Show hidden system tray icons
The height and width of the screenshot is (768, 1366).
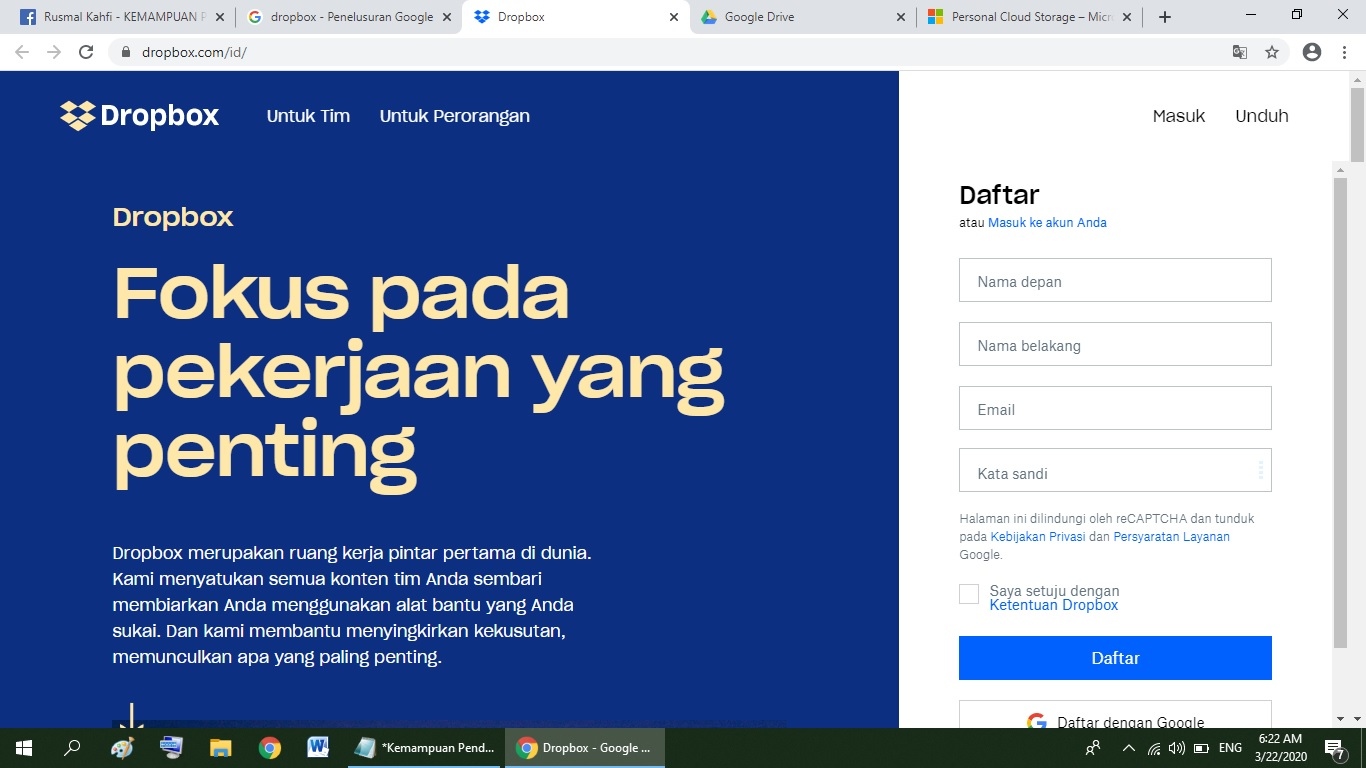coord(1129,748)
